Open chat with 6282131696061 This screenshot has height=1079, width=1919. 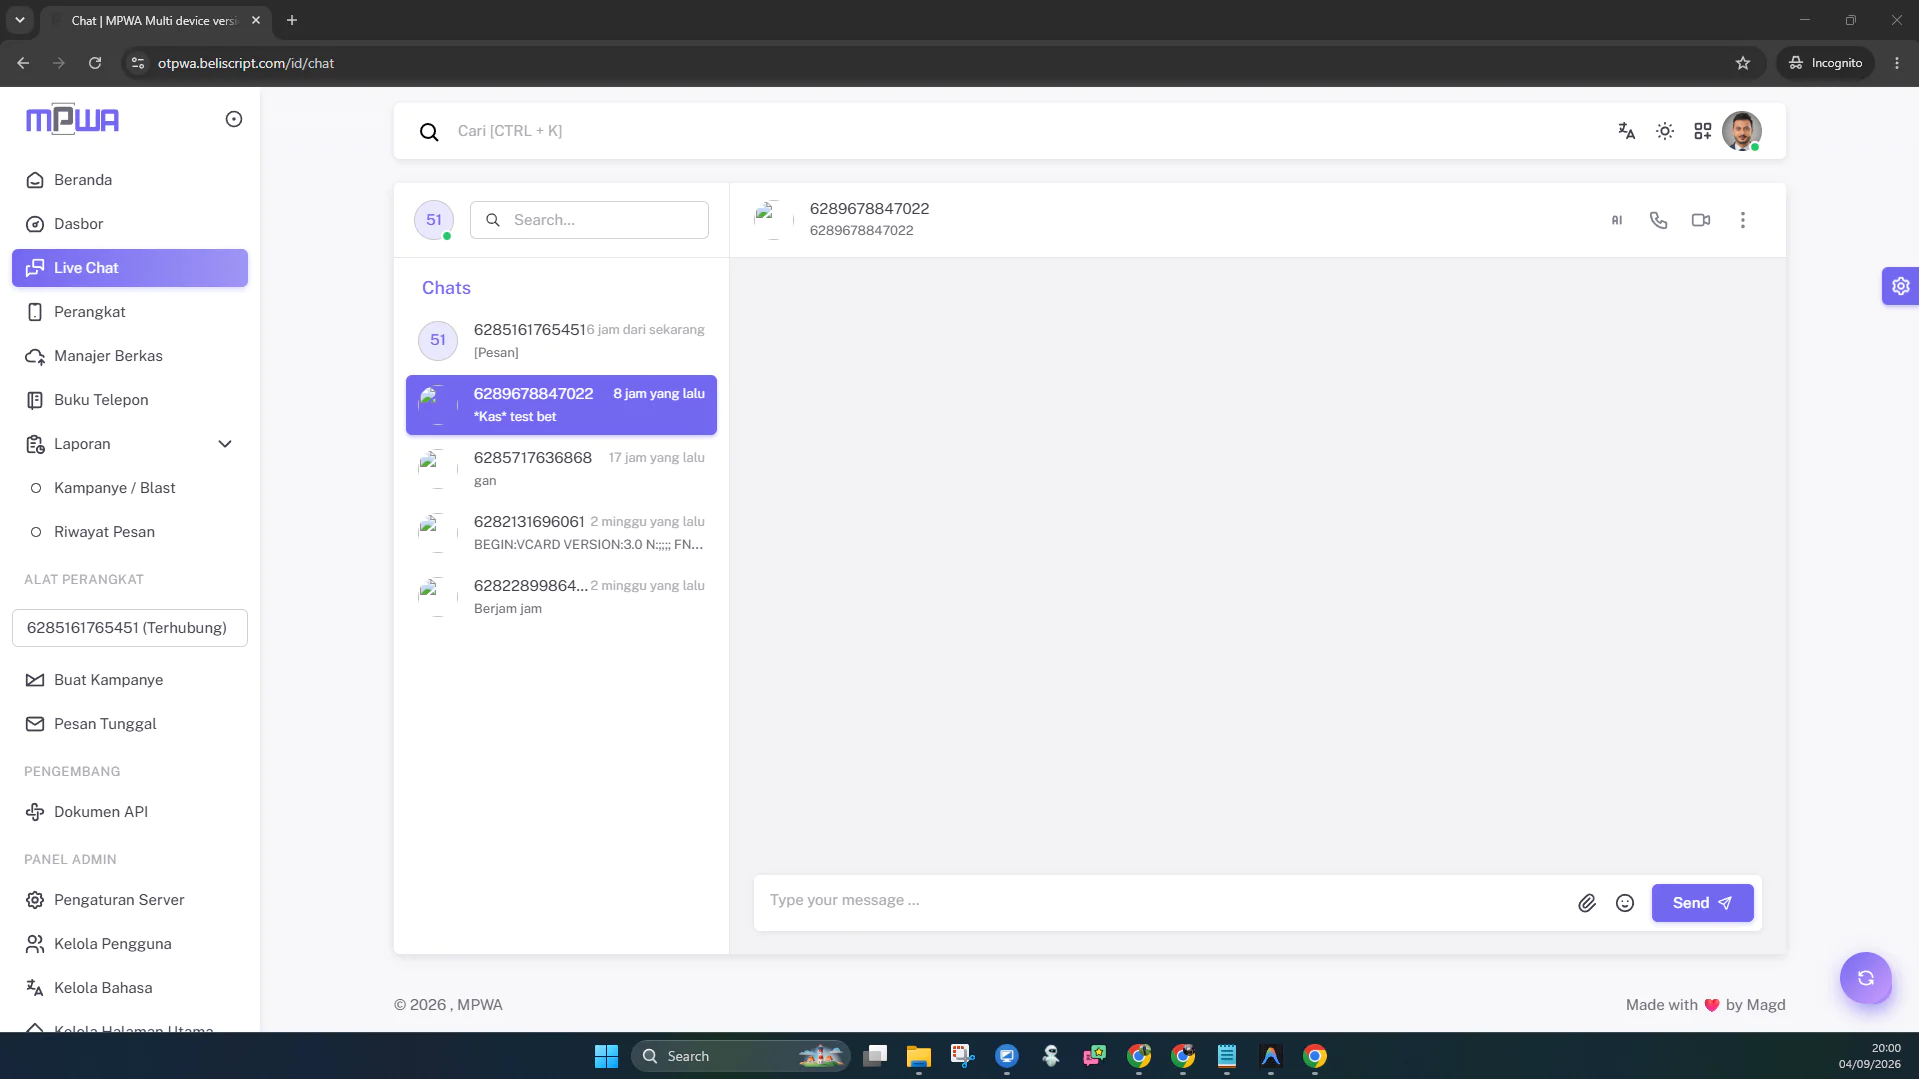pyautogui.click(x=561, y=533)
